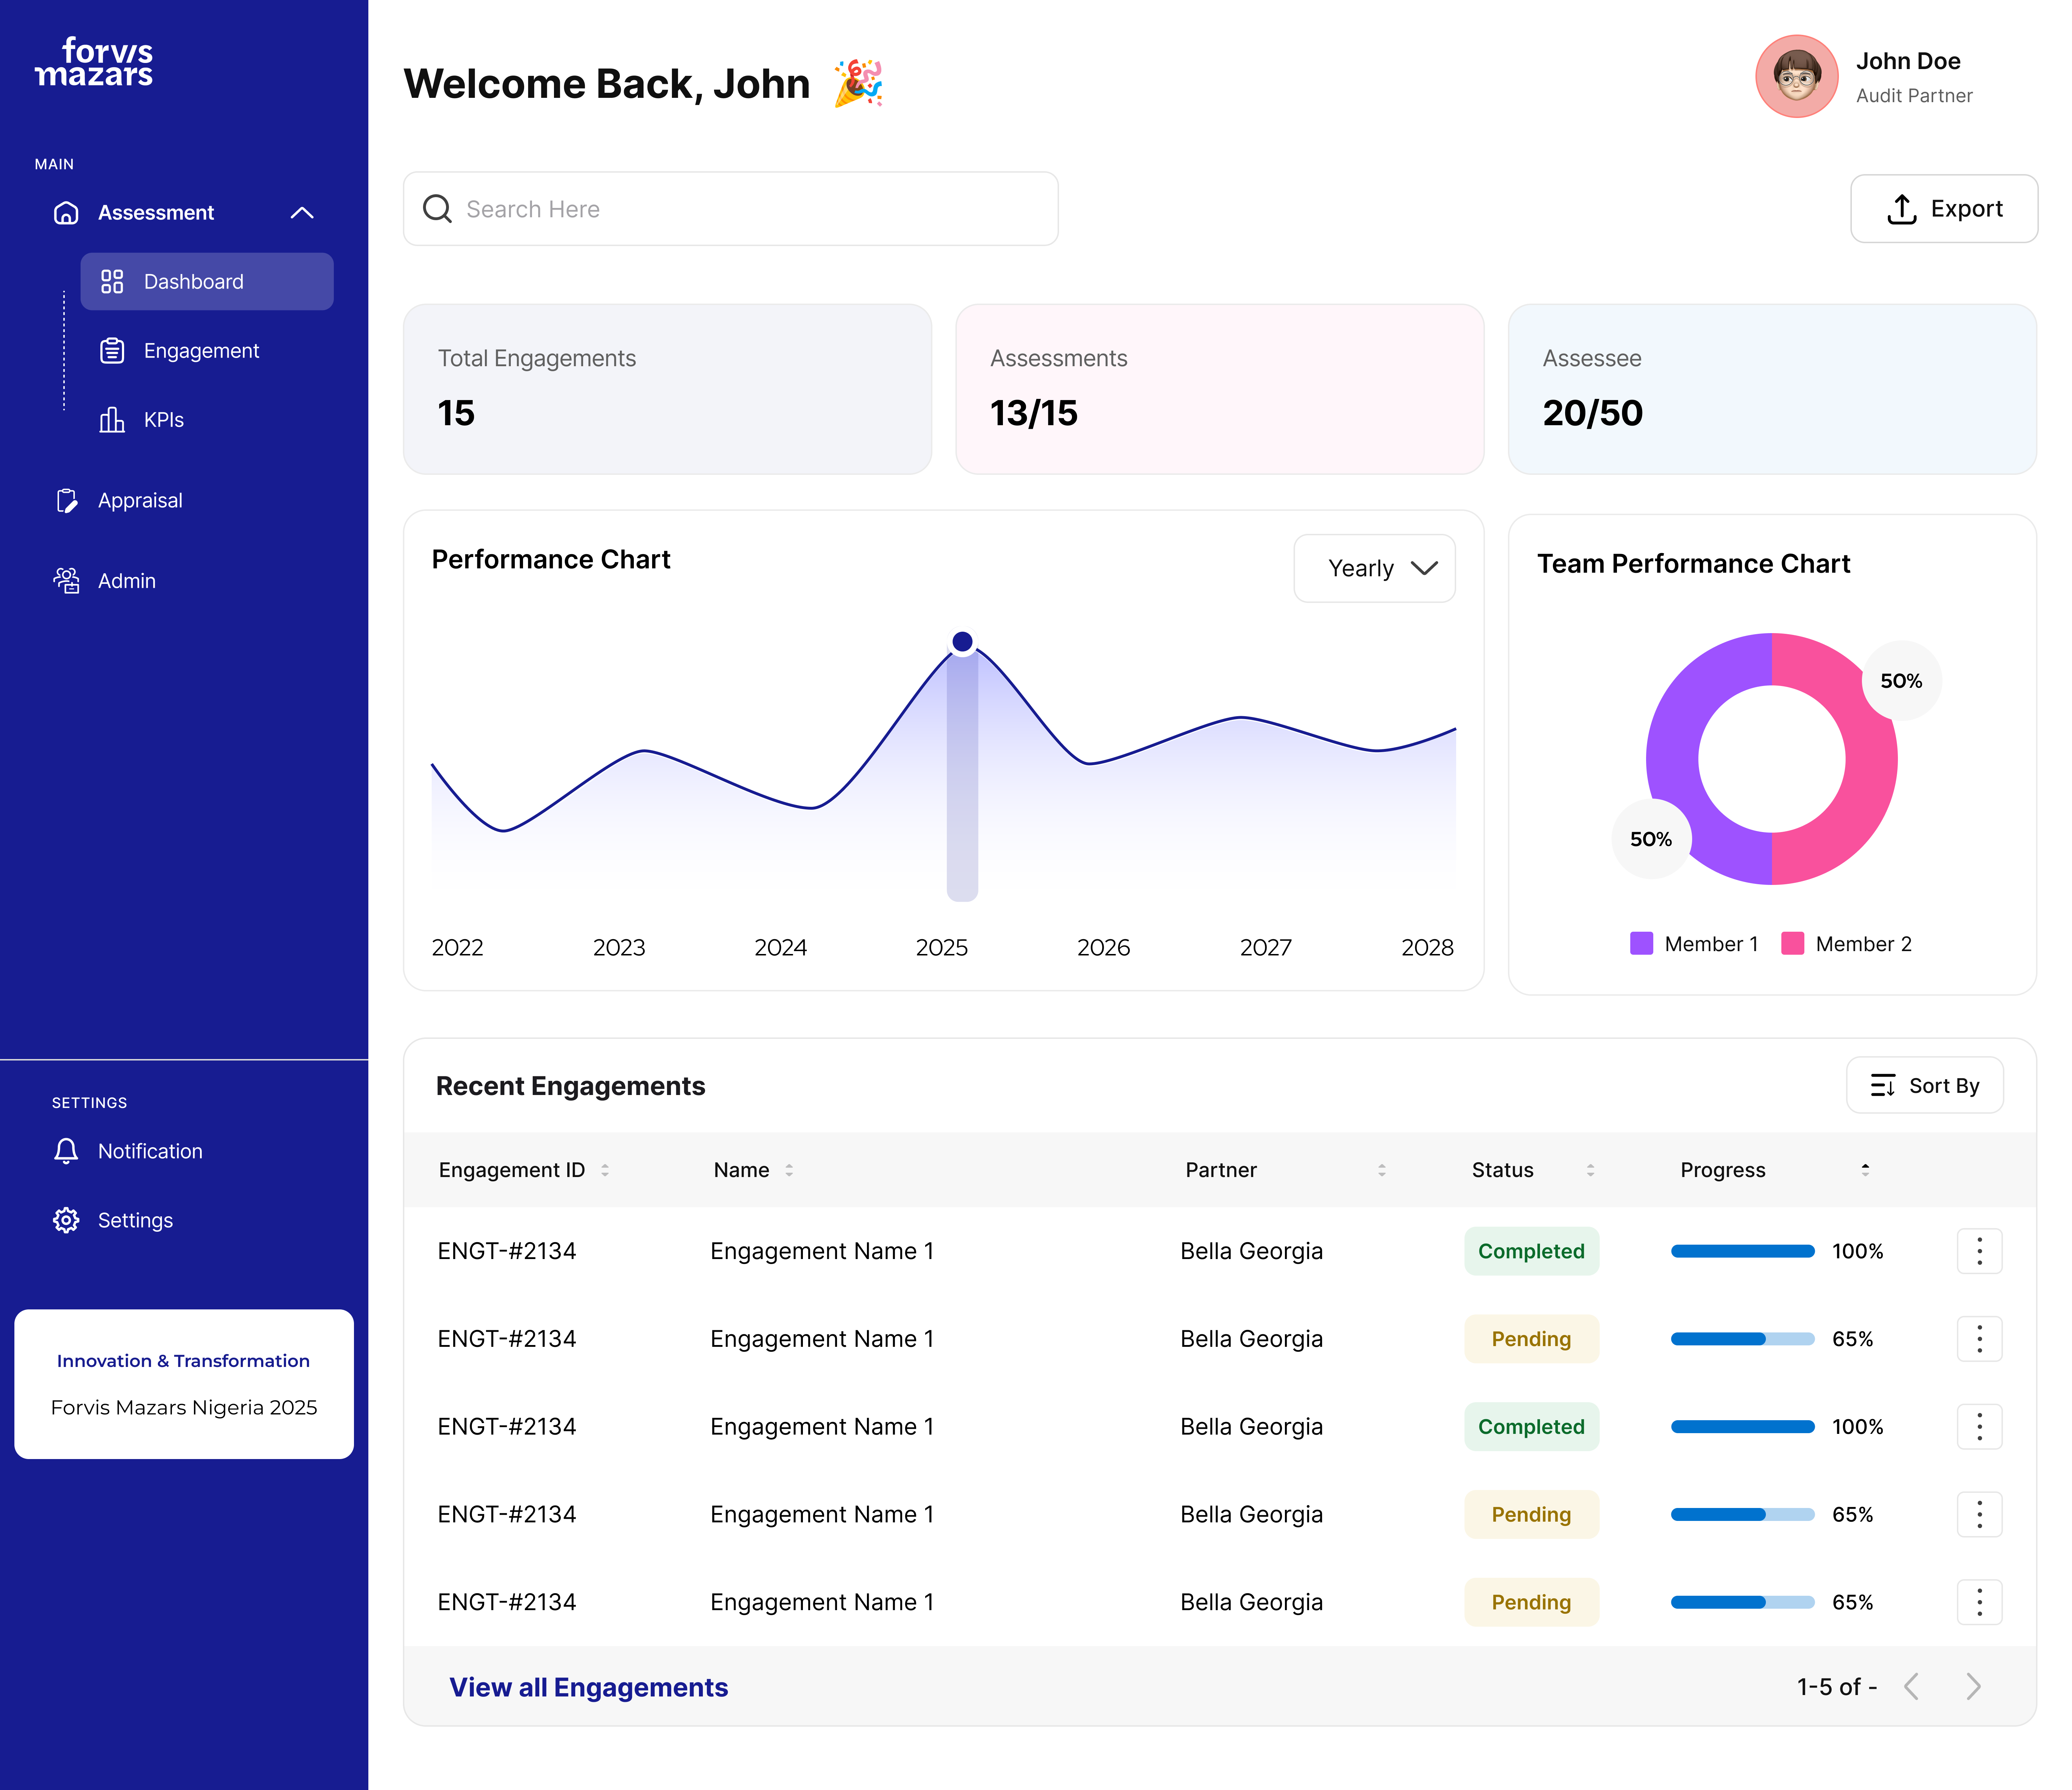Click the Innovation & Transformation card
The image size is (2072, 1790).
pos(184,1384)
